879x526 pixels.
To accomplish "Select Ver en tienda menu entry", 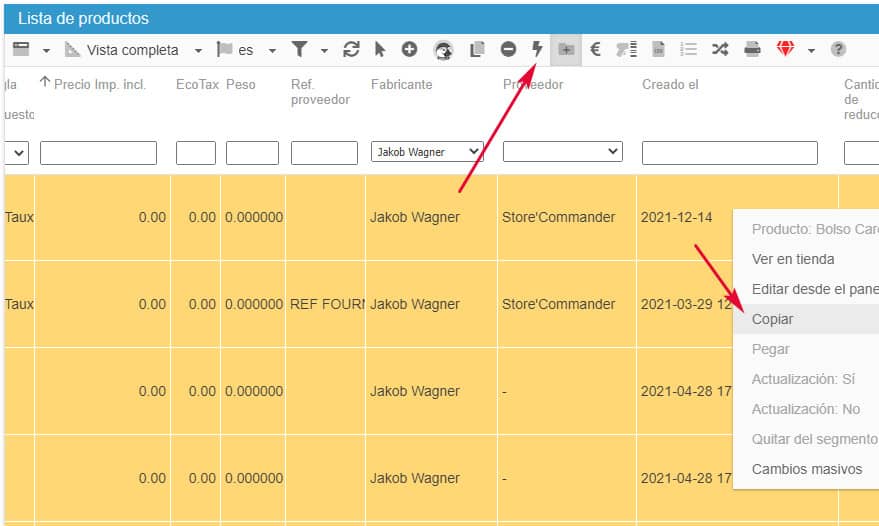I will click(x=793, y=259).
